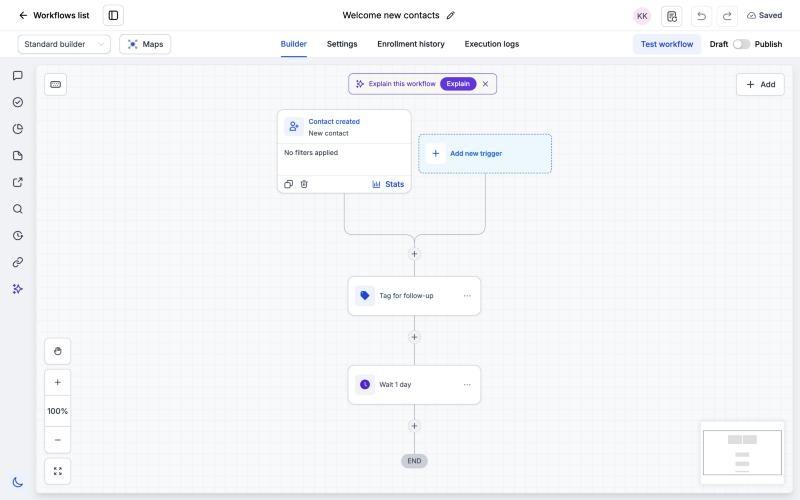Switch to the Settings tab
Screen dimensions: 800x500
click(x=342, y=44)
